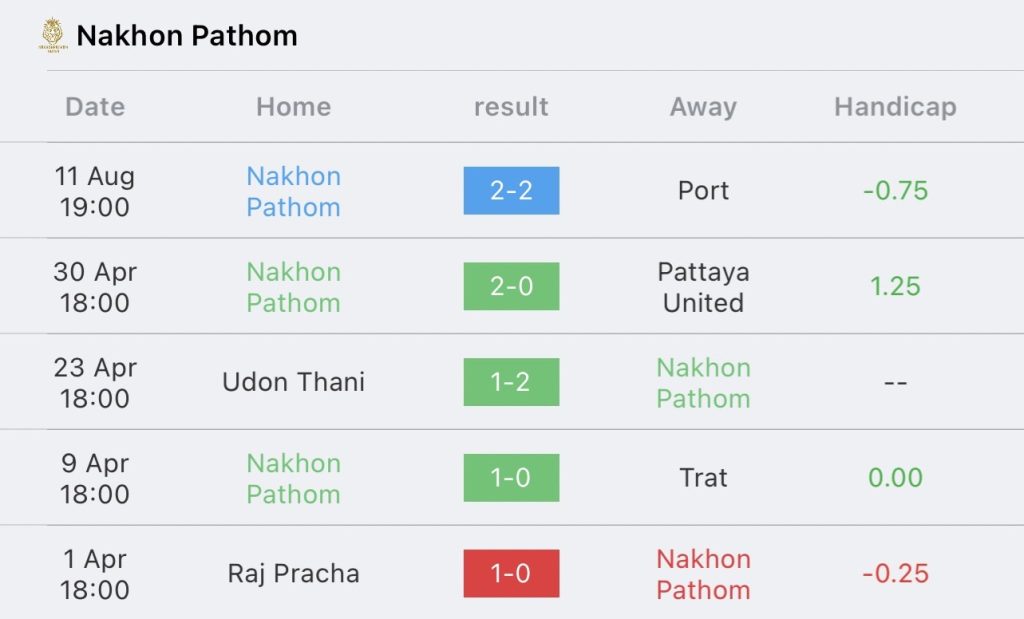
Task: Select the Date column header
Action: pyautogui.click(x=95, y=106)
